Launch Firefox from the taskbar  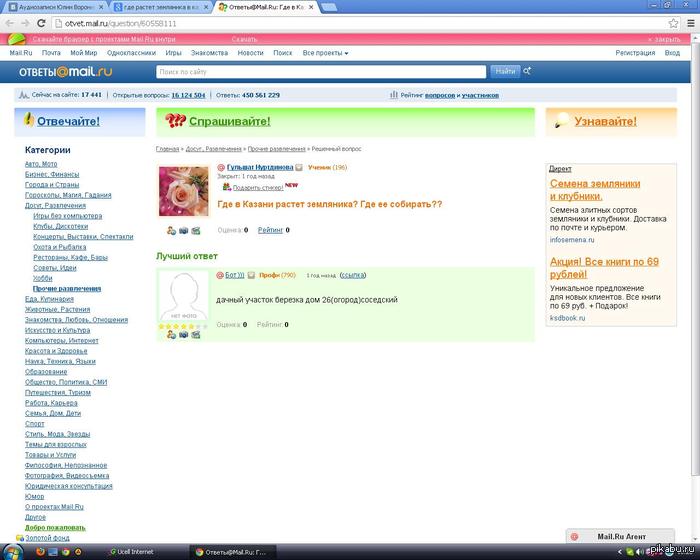coord(40,552)
